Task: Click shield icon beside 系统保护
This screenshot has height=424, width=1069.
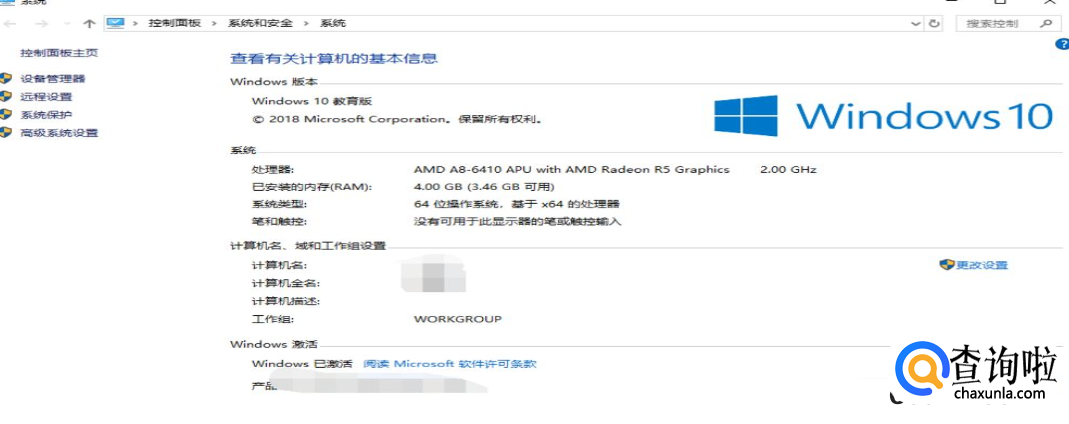Action: pos(6,114)
